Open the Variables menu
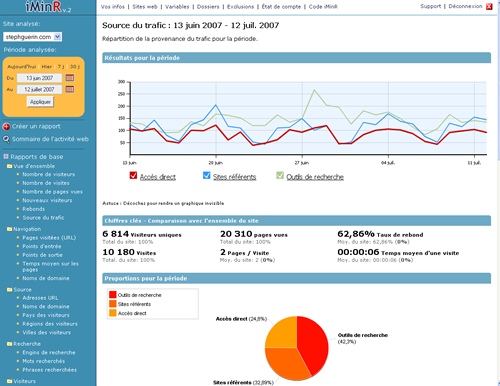 177,7
